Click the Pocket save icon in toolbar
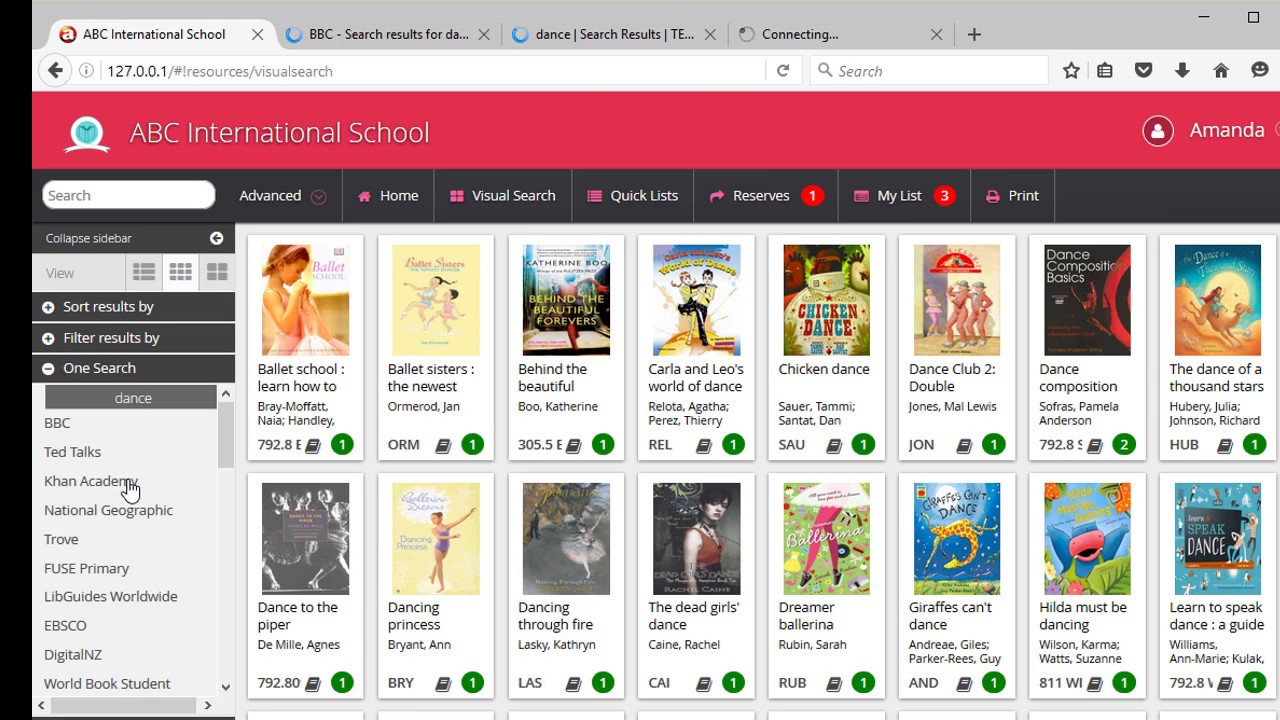The image size is (1280, 720). (x=1143, y=71)
